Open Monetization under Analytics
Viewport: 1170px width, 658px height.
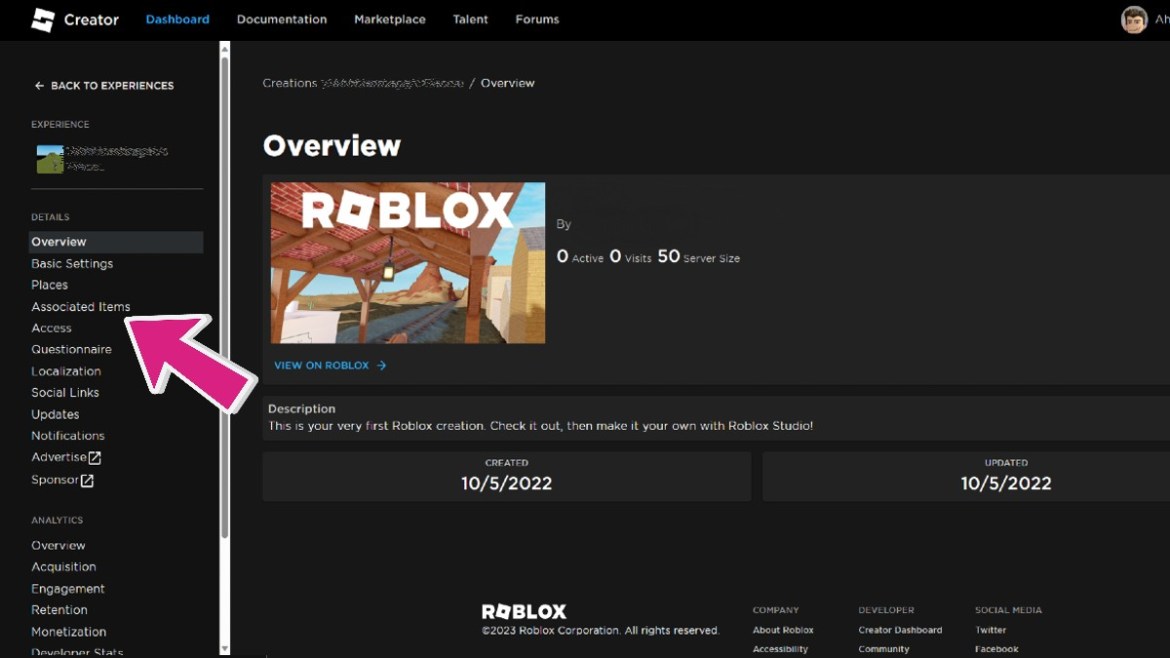tap(68, 632)
